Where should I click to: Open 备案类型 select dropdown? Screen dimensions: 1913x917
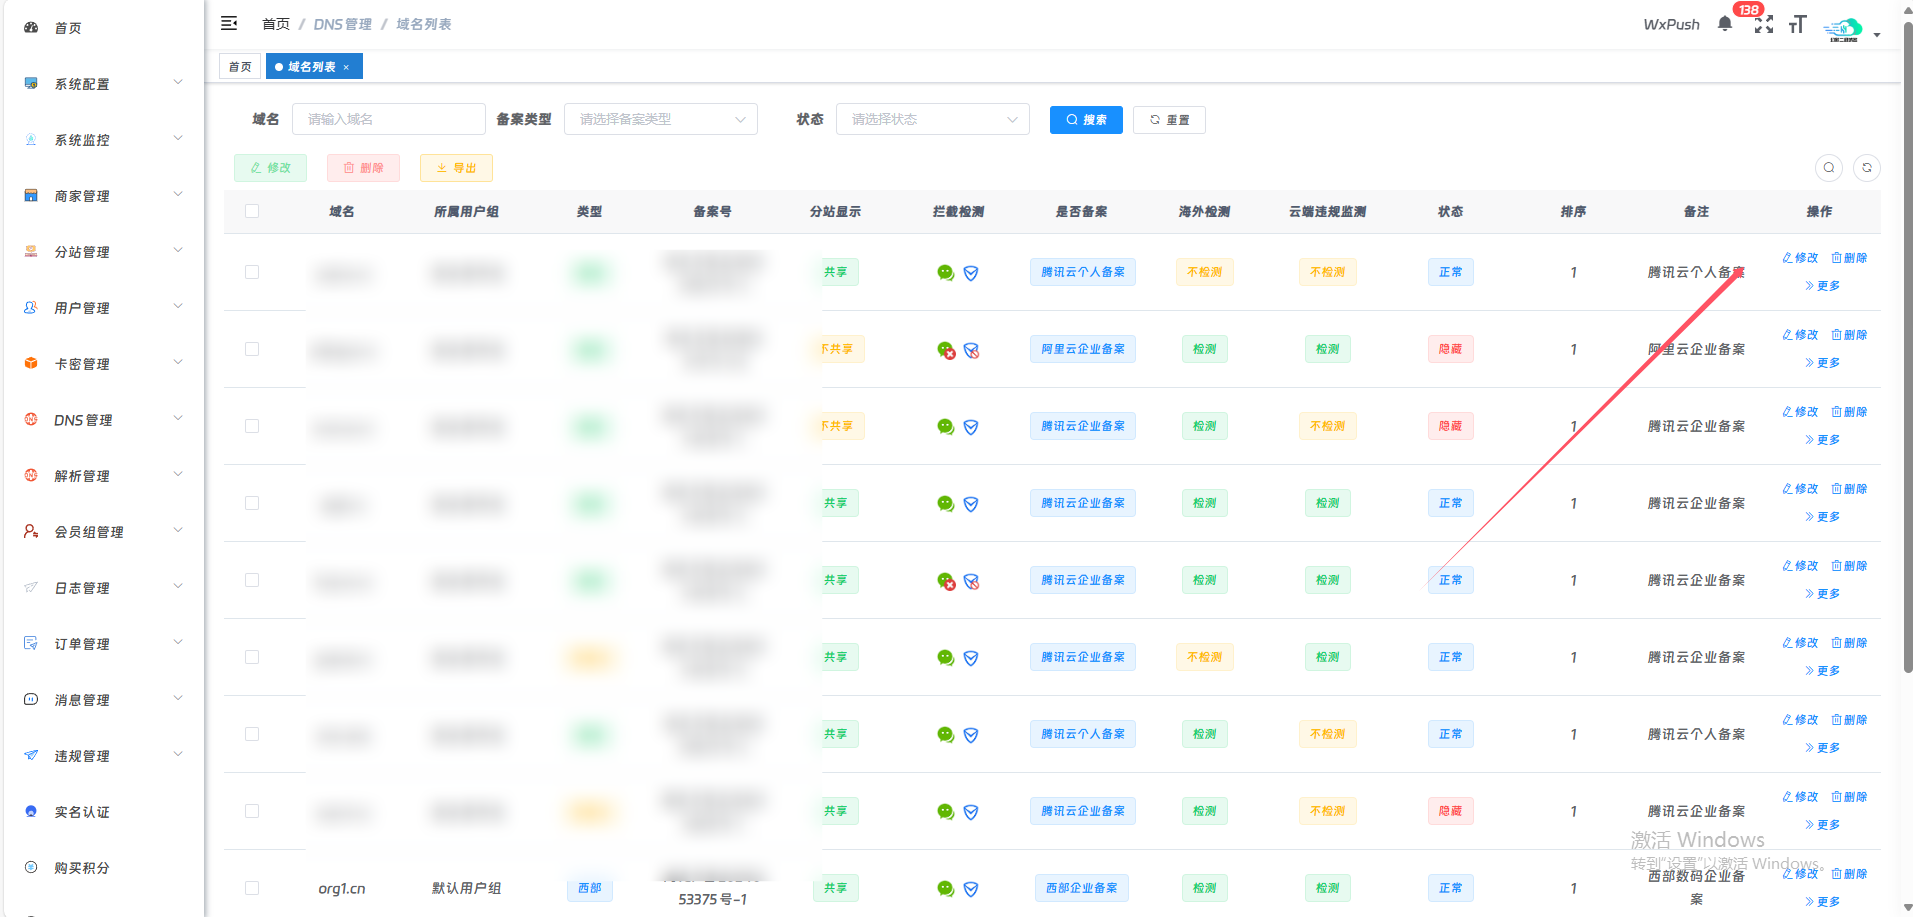tap(661, 119)
